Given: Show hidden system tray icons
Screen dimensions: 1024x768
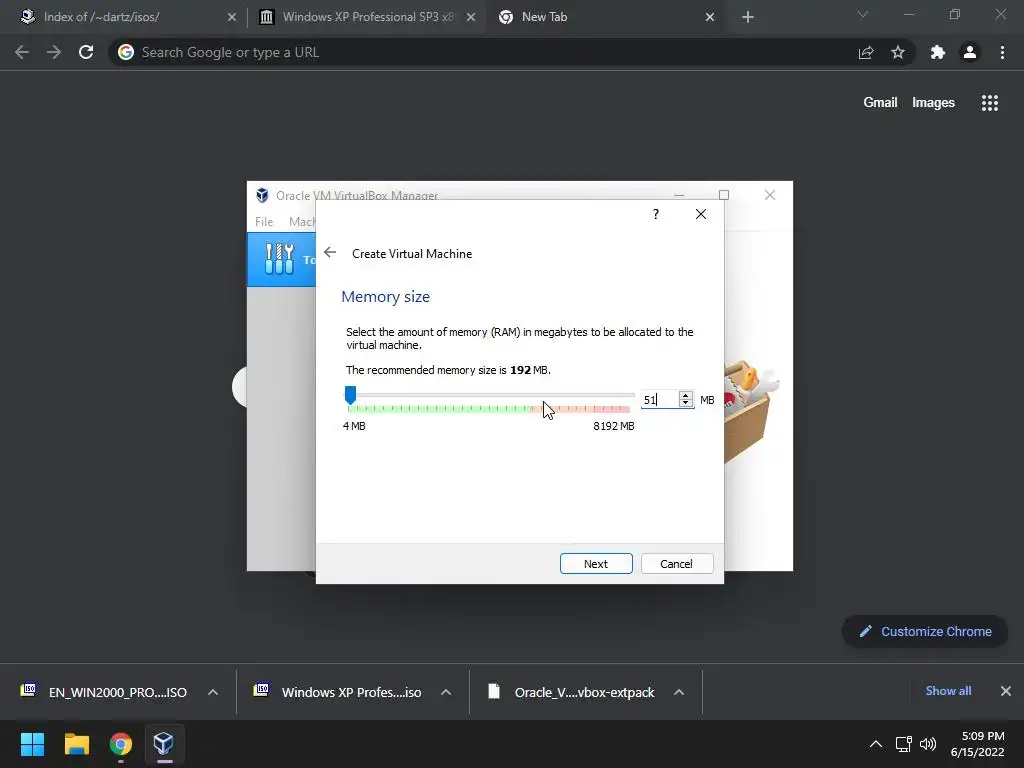Looking at the screenshot, I should (876, 744).
